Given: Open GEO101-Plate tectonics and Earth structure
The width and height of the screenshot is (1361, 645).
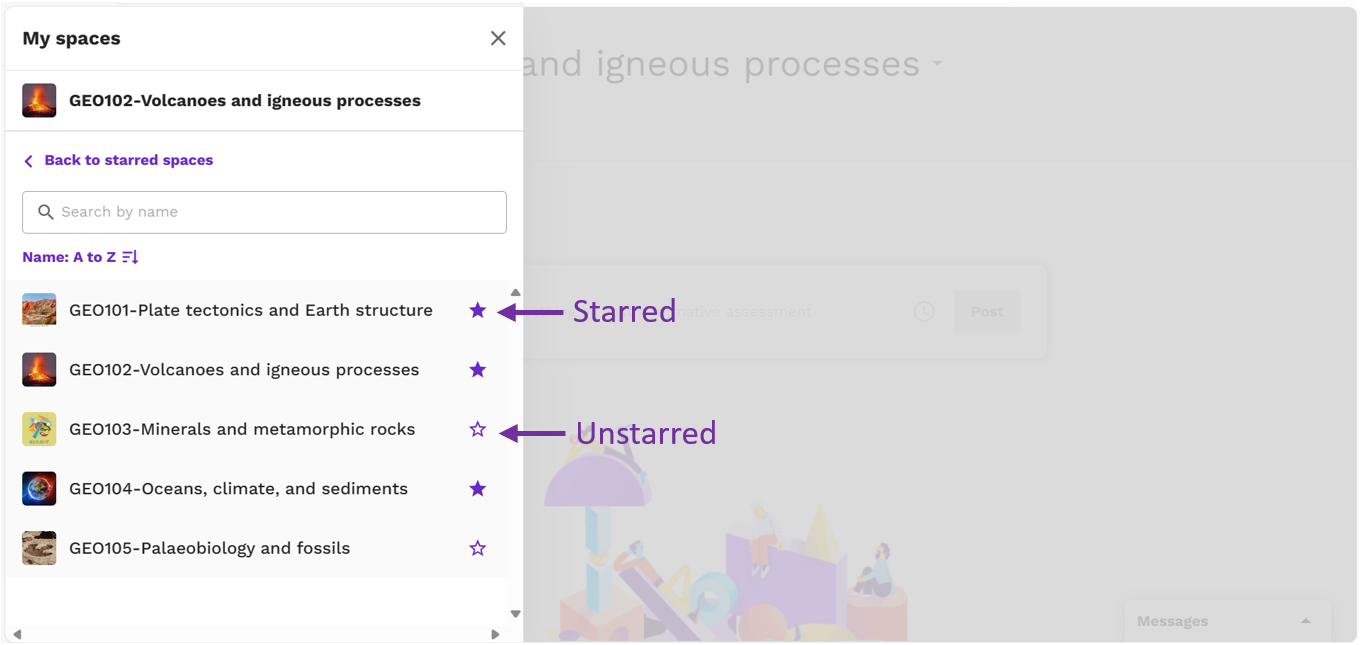Looking at the screenshot, I should [x=251, y=310].
